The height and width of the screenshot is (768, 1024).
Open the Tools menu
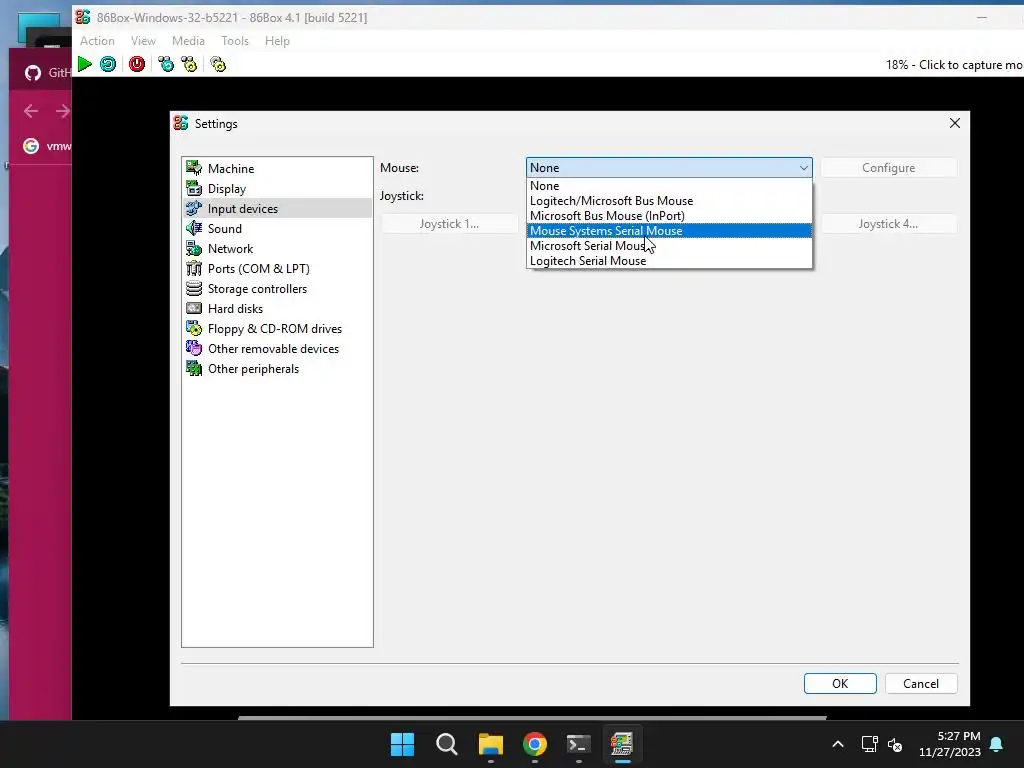pos(235,40)
